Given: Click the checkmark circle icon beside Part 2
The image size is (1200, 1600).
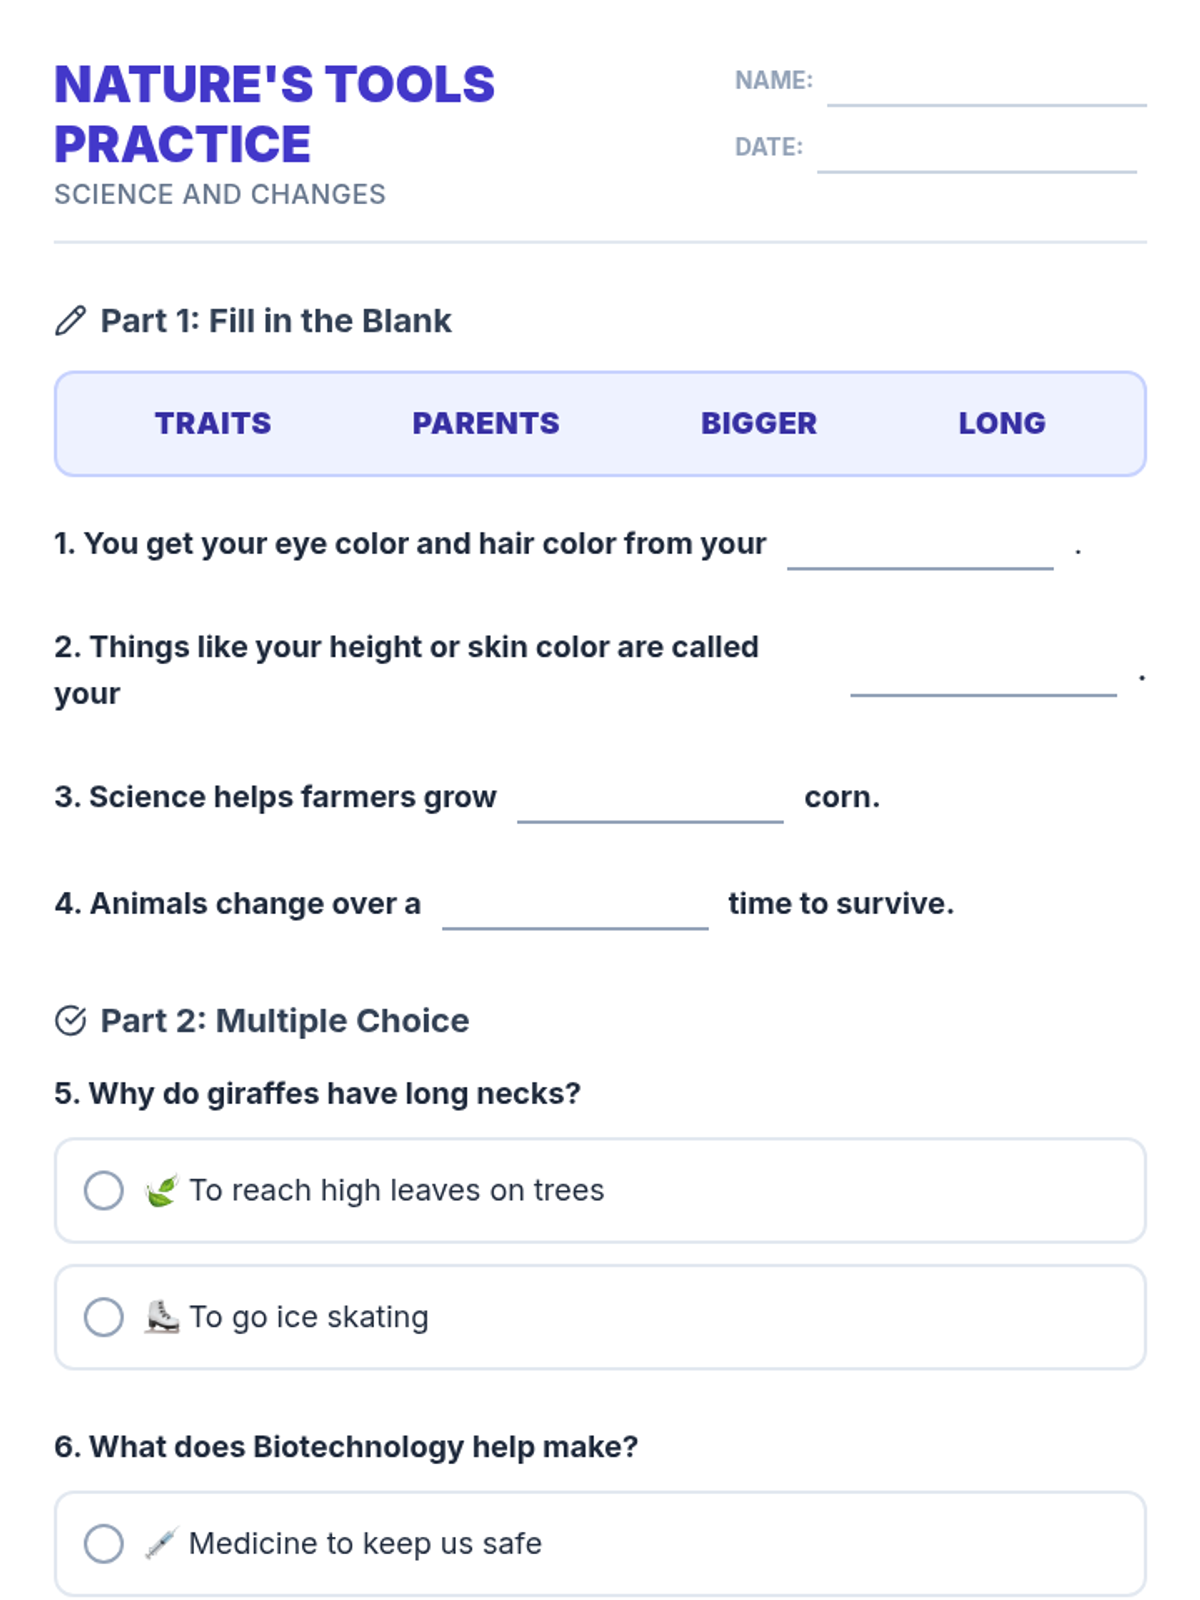Looking at the screenshot, I should point(70,1021).
